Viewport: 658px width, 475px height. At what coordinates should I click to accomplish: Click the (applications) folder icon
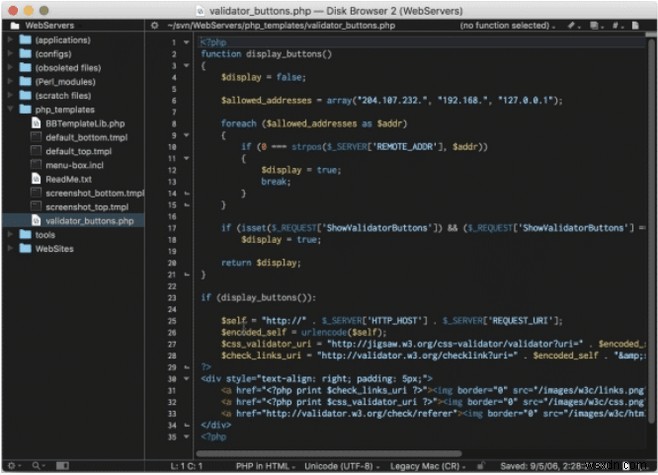24,40
